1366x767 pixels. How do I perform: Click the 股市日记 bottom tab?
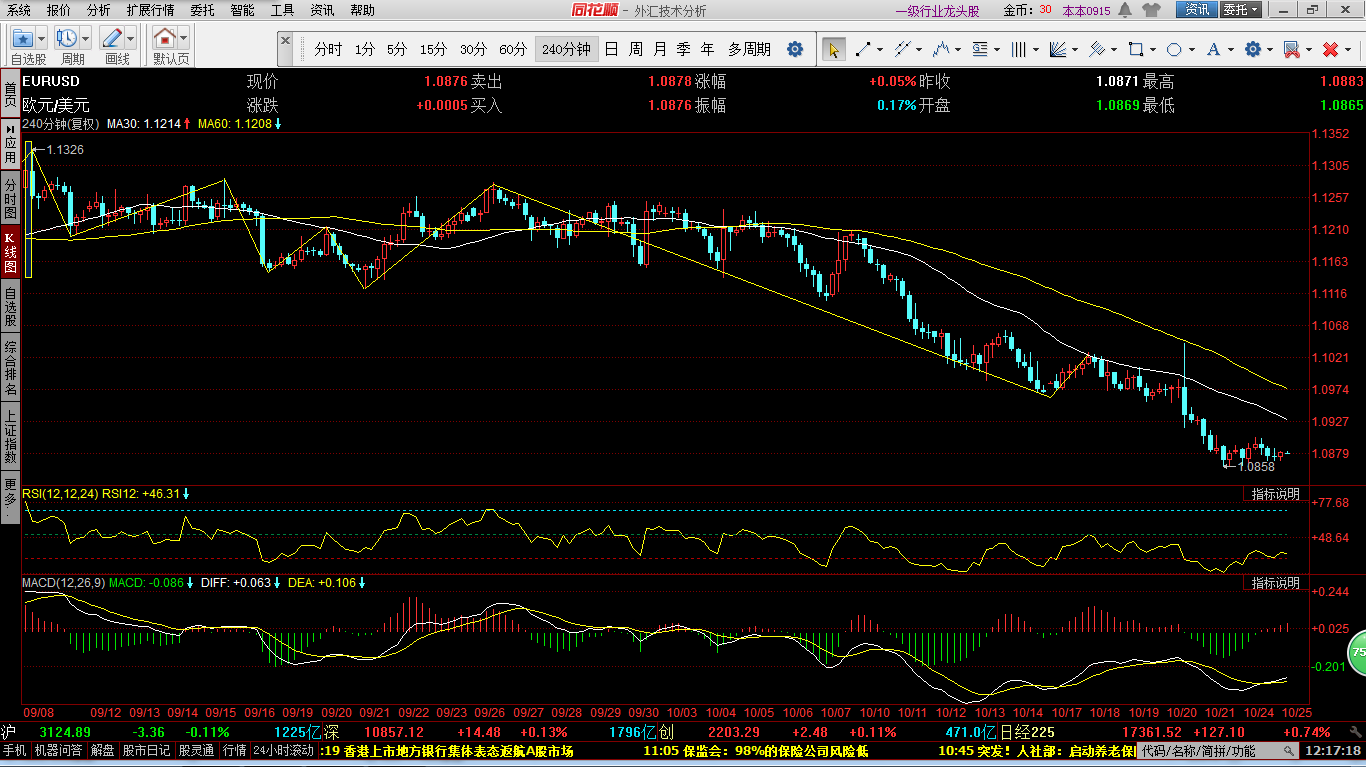(x=147, y=751)
